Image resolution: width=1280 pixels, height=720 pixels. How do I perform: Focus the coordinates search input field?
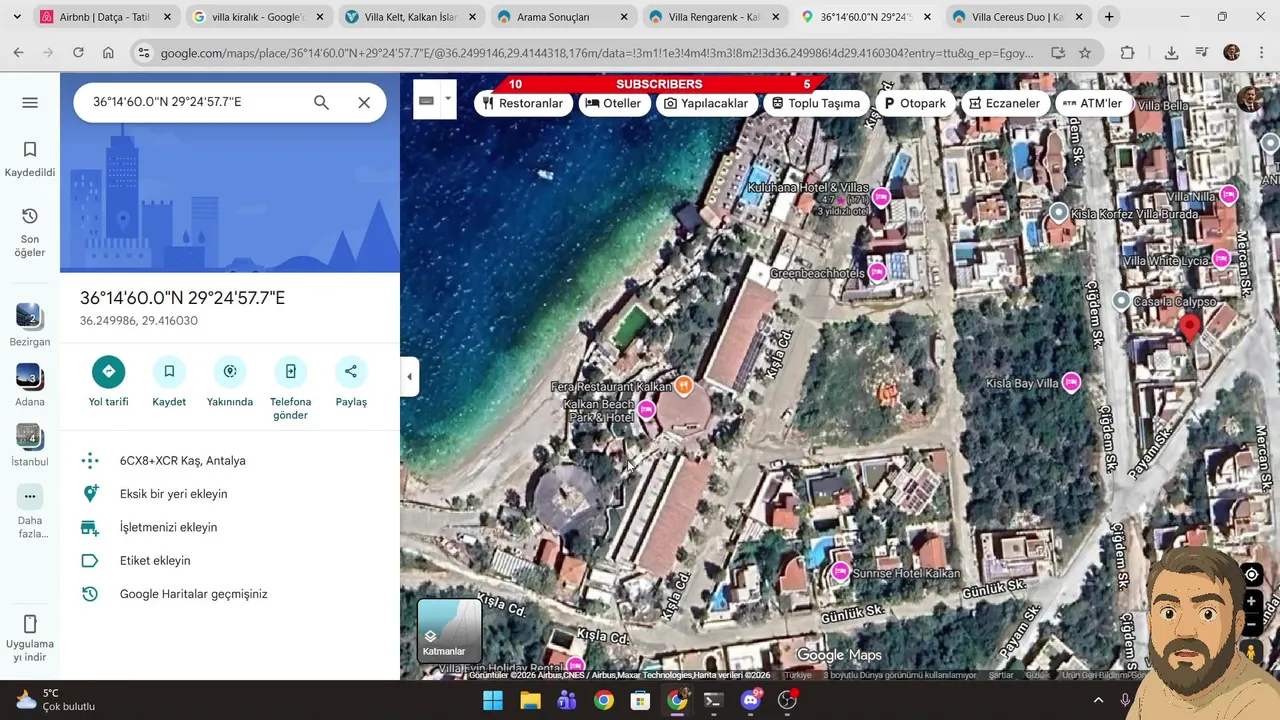point(195,102)
